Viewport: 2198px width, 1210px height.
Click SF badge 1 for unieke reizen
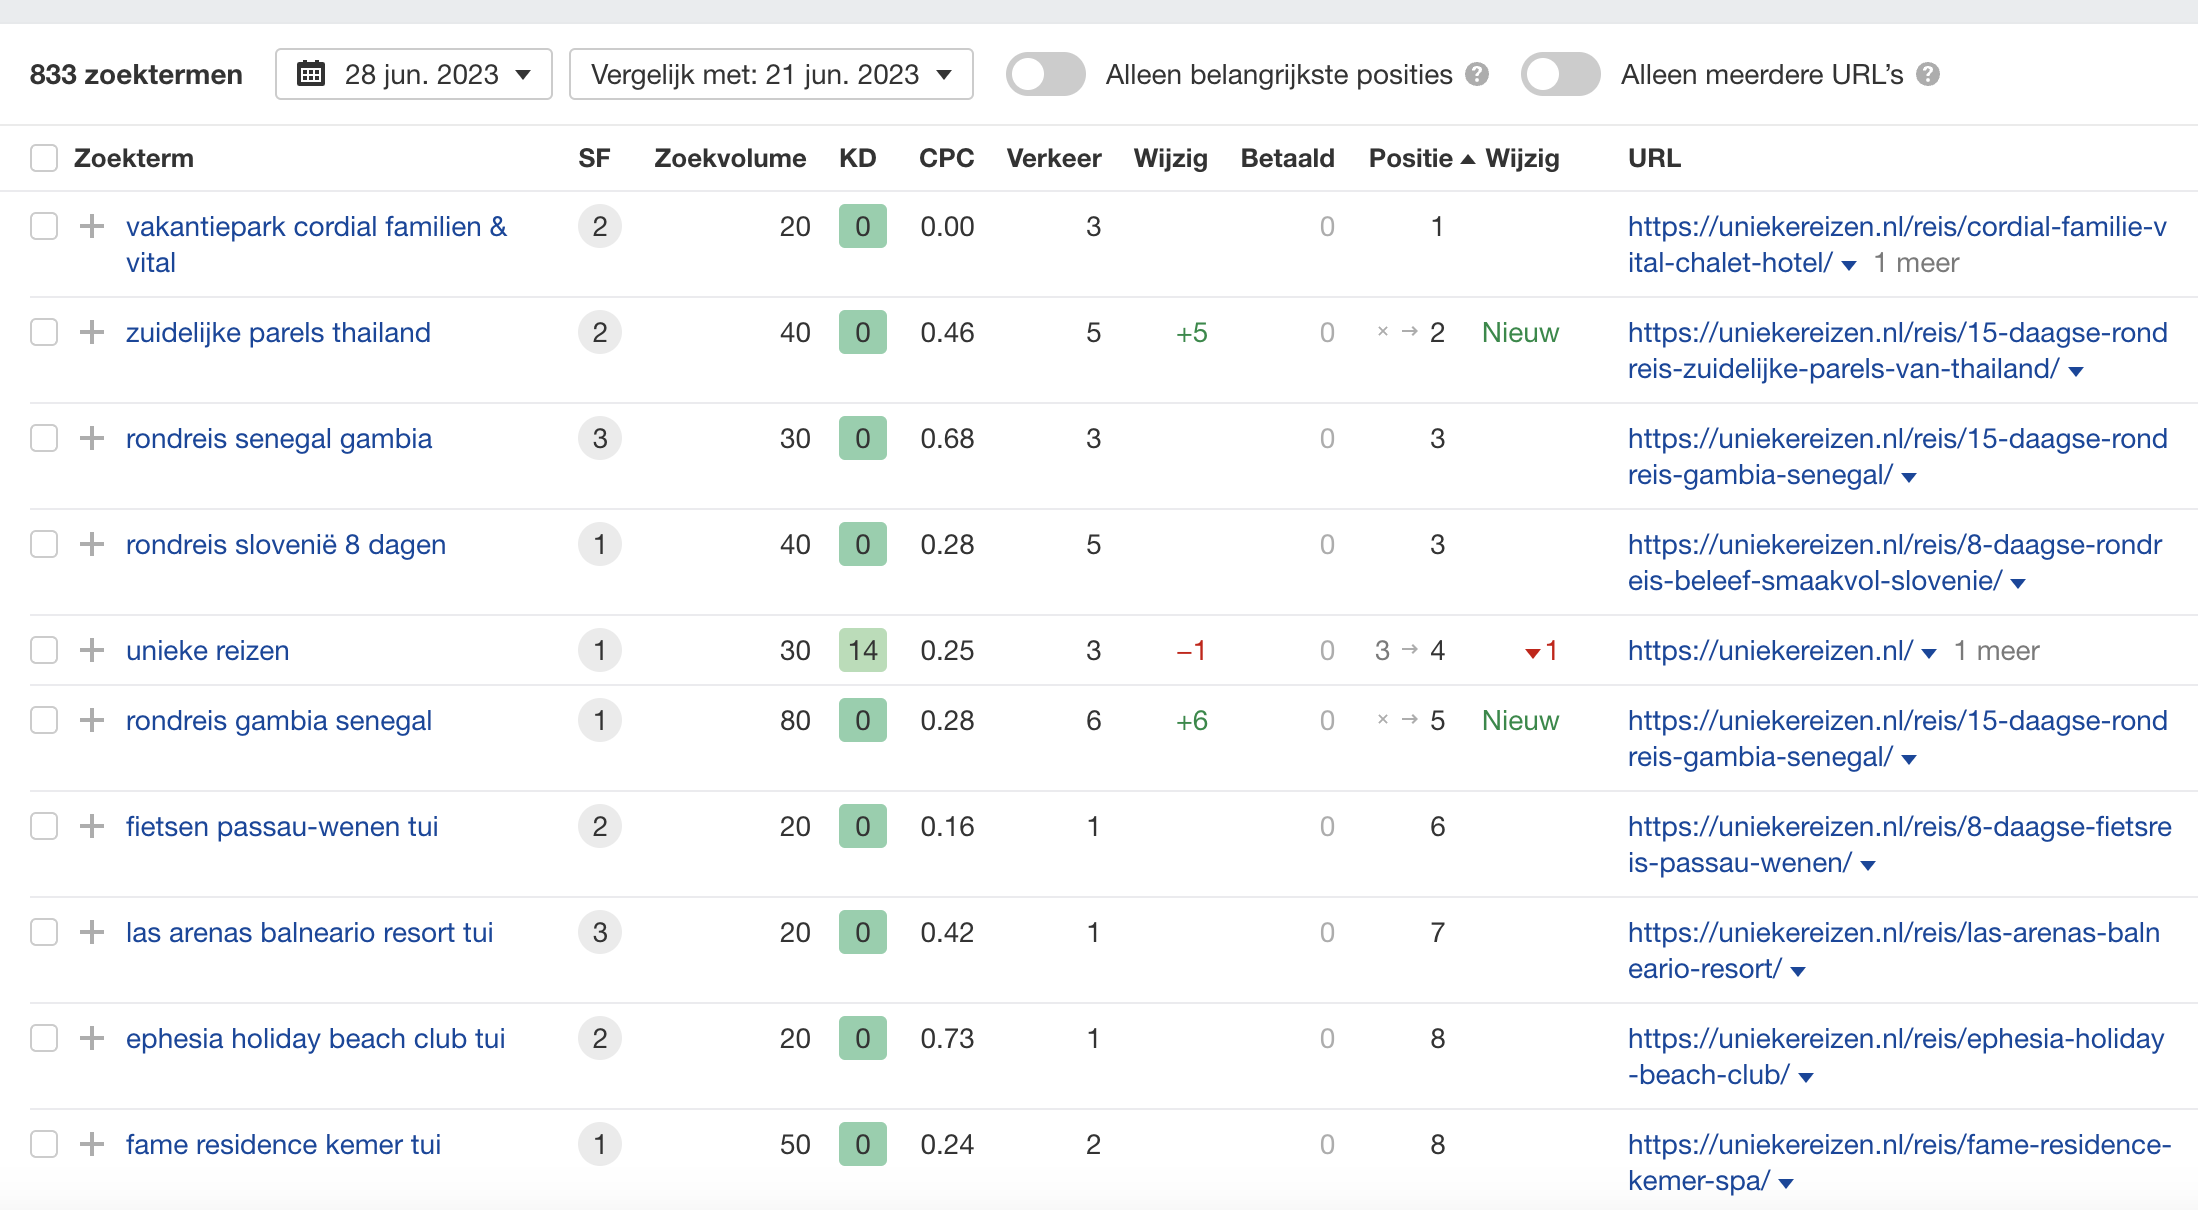(600, 650)
